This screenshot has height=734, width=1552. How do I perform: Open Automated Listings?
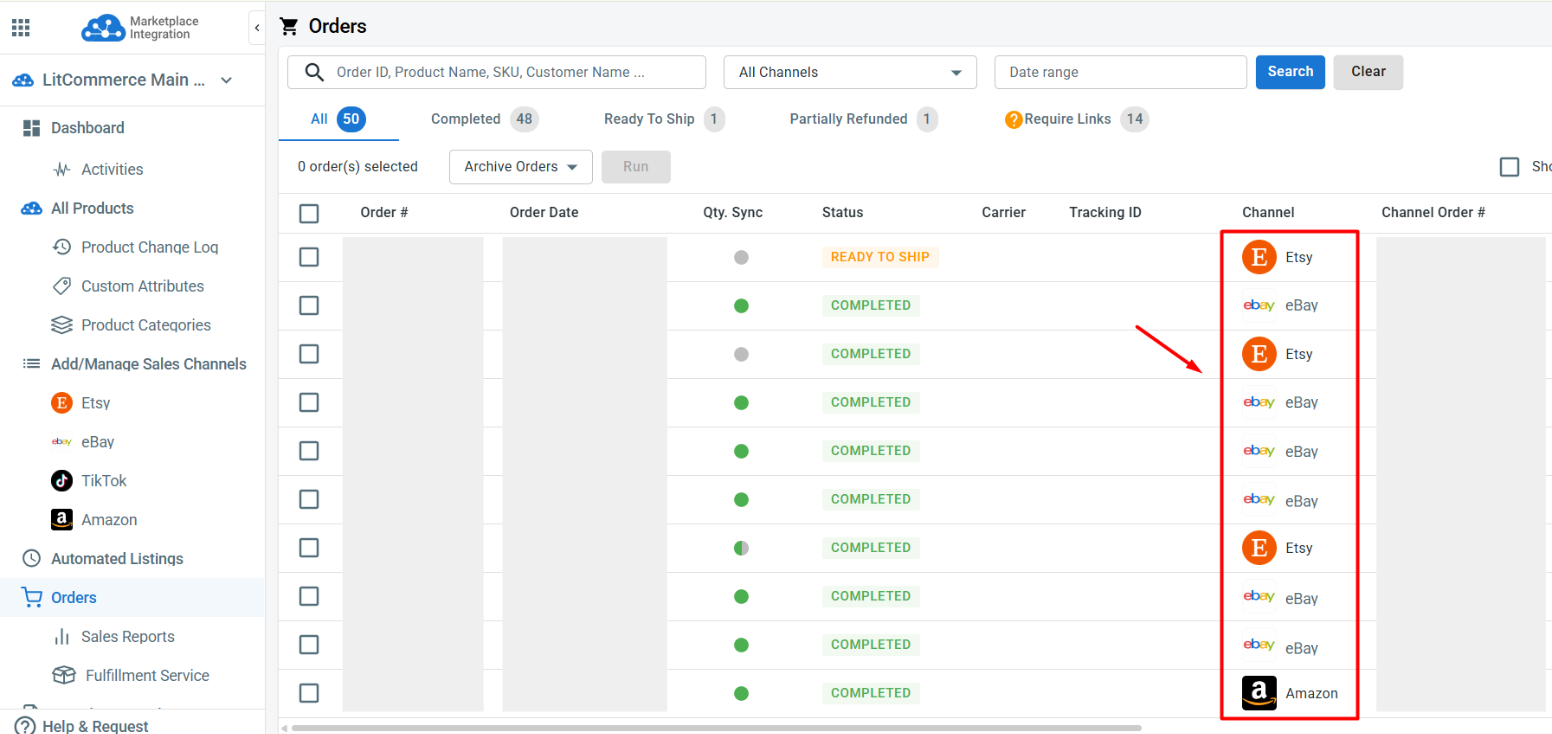click(117, 559)
